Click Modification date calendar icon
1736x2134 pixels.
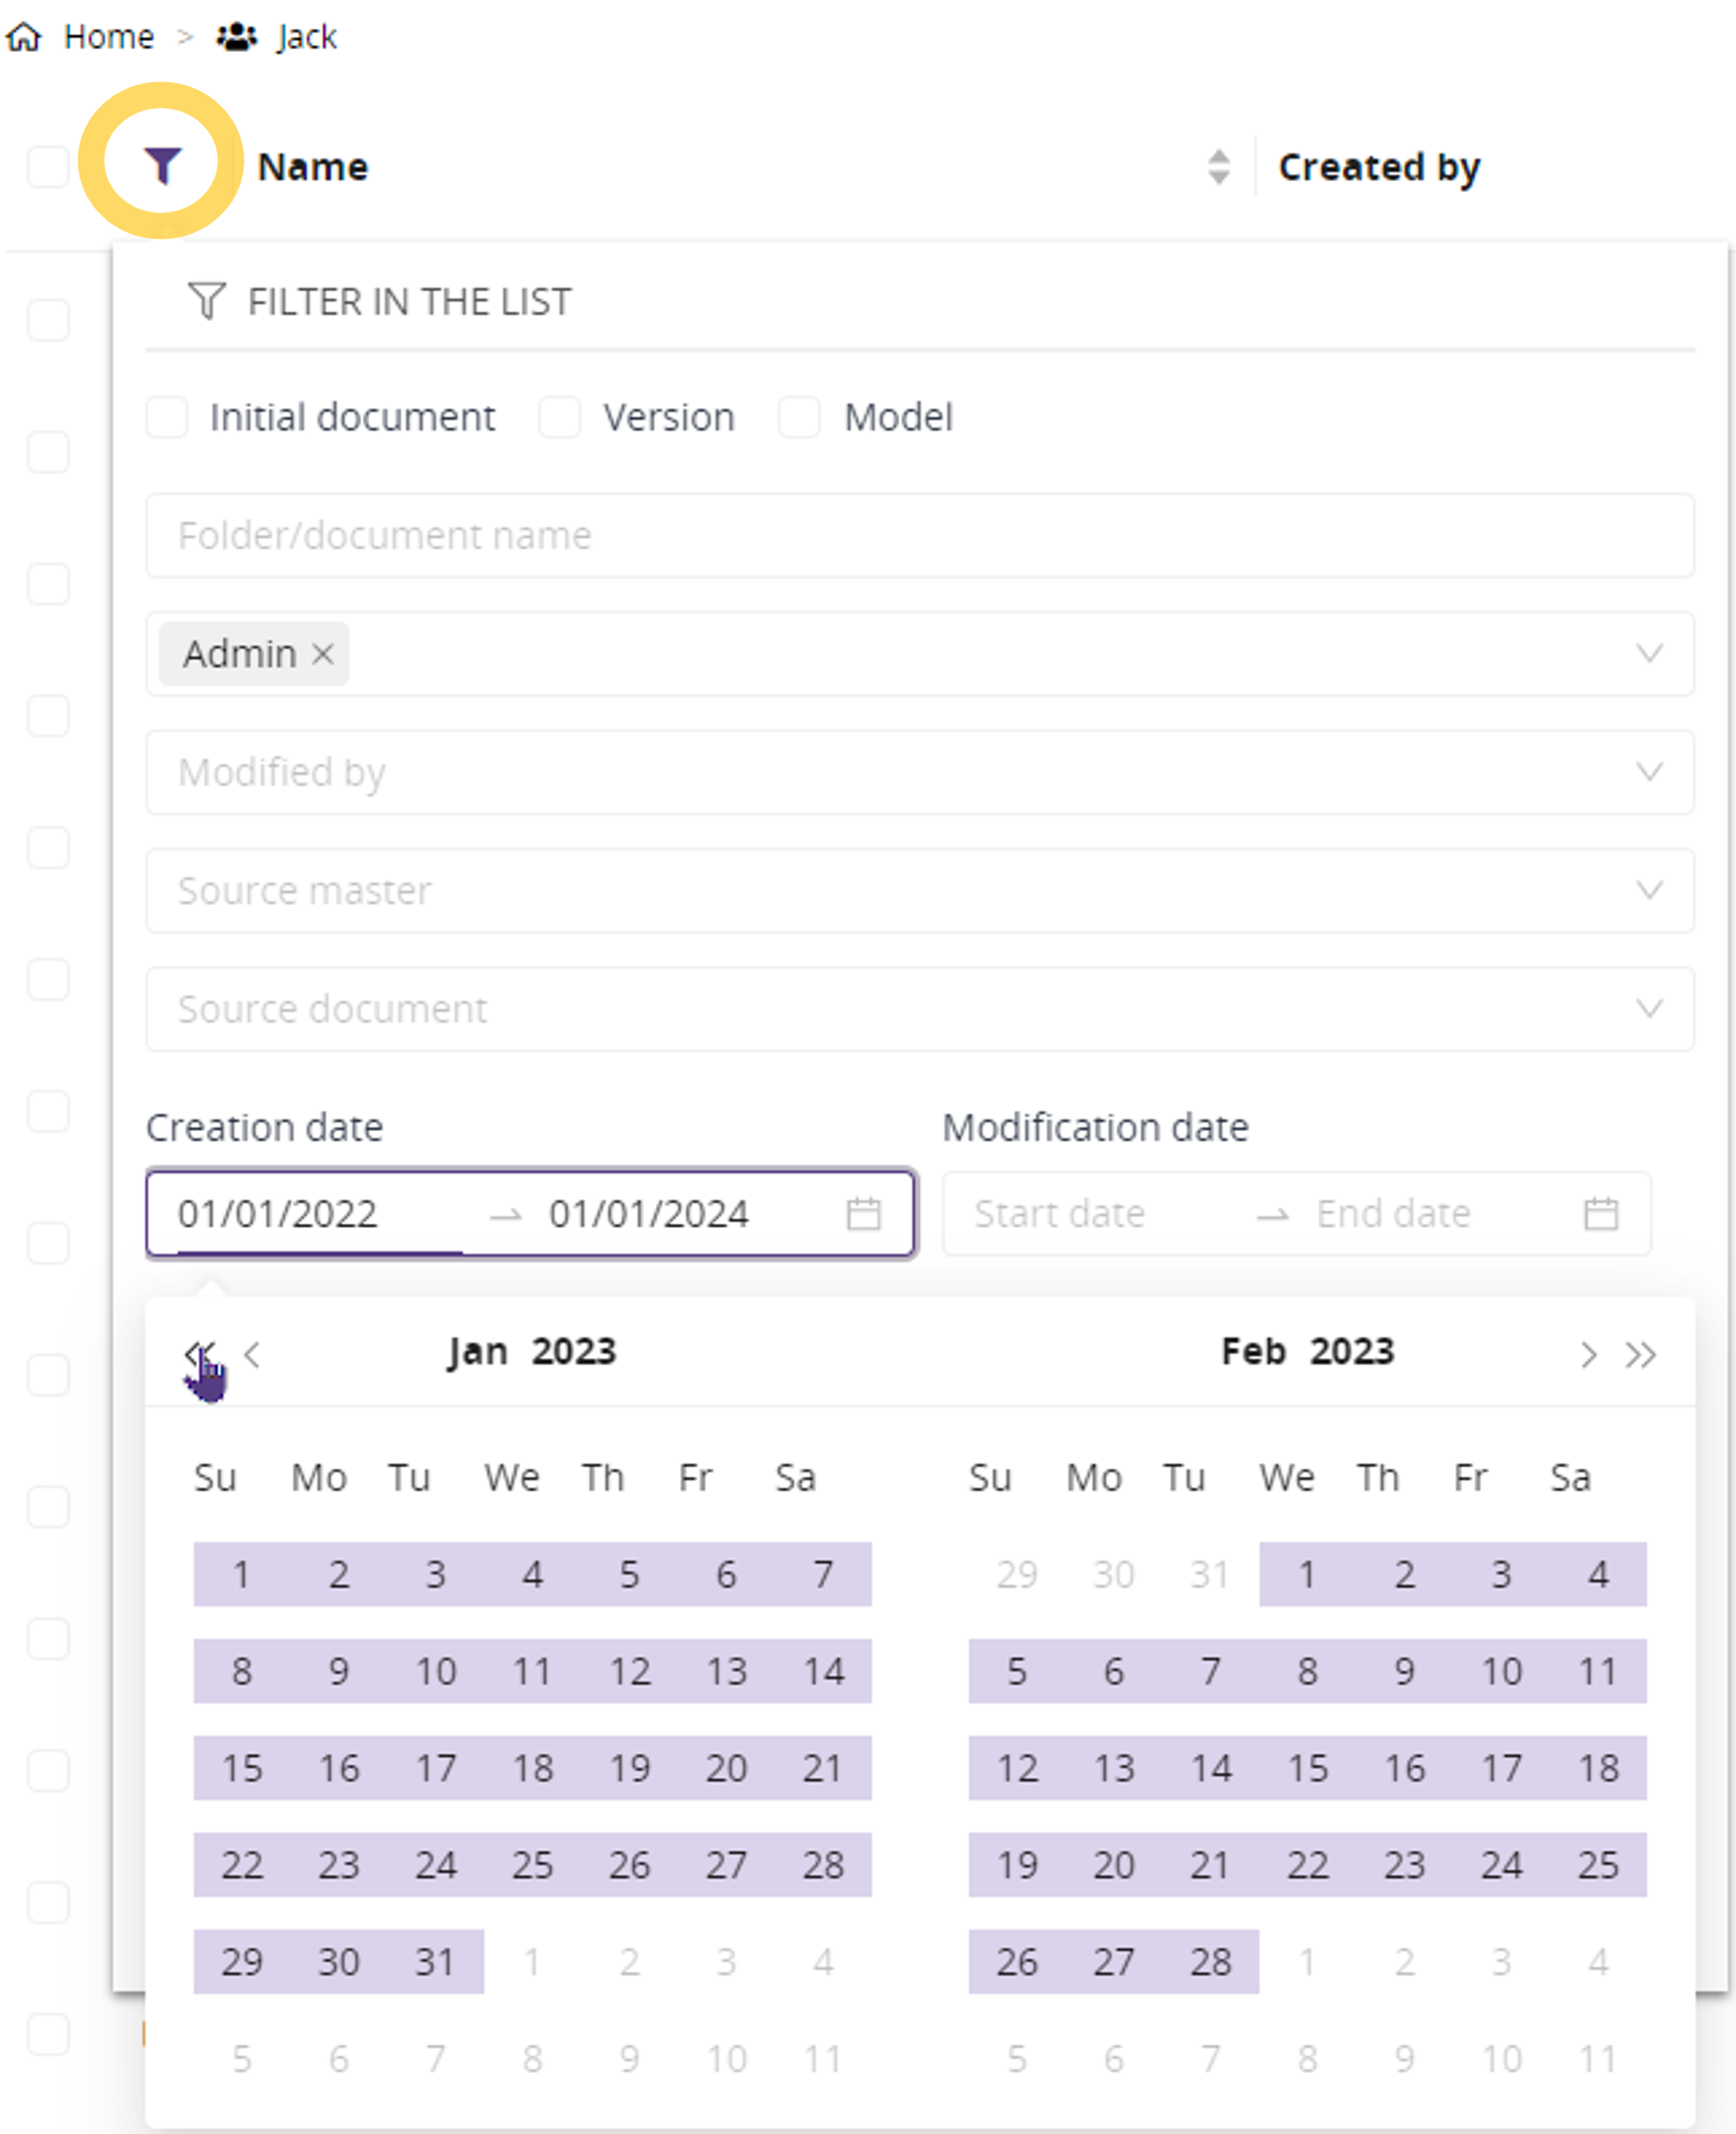pyautogui.click(x=1600, y=1214)
